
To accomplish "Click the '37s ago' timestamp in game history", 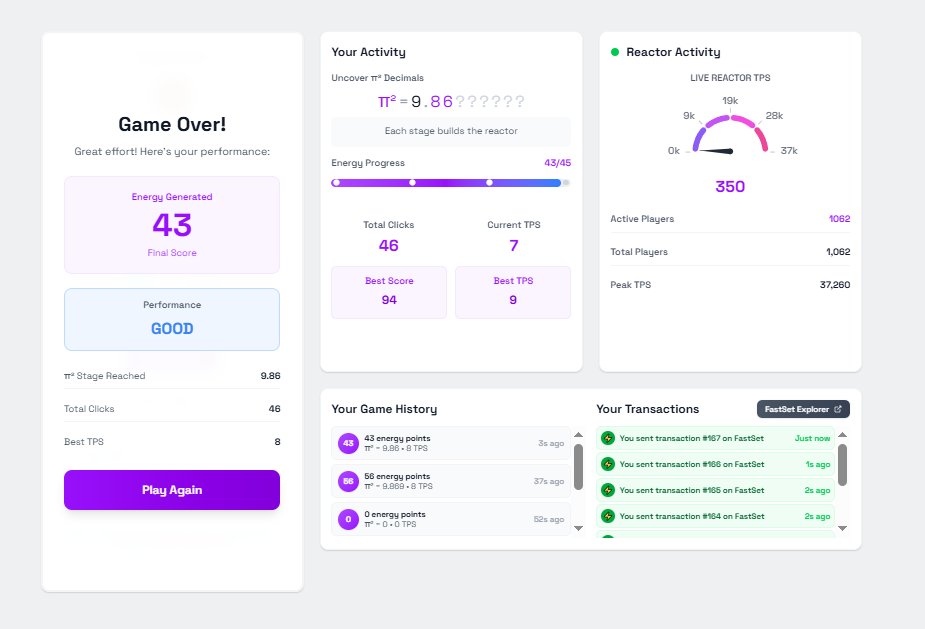I will [549, 481].
